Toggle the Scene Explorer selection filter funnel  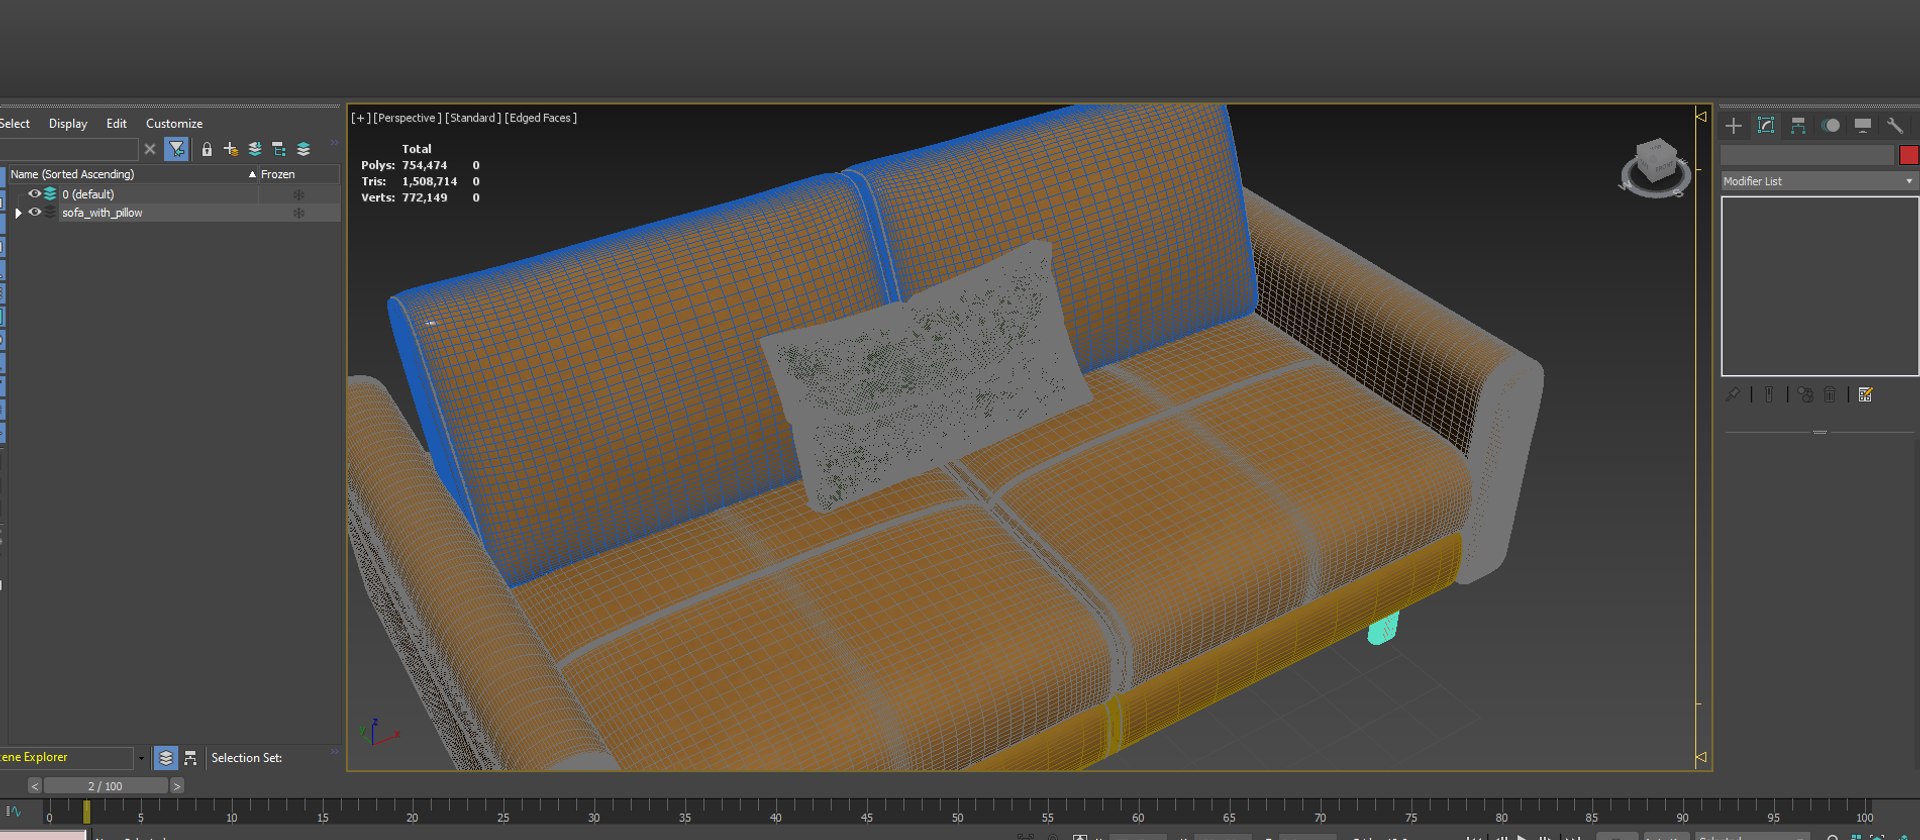coord(176,149)
